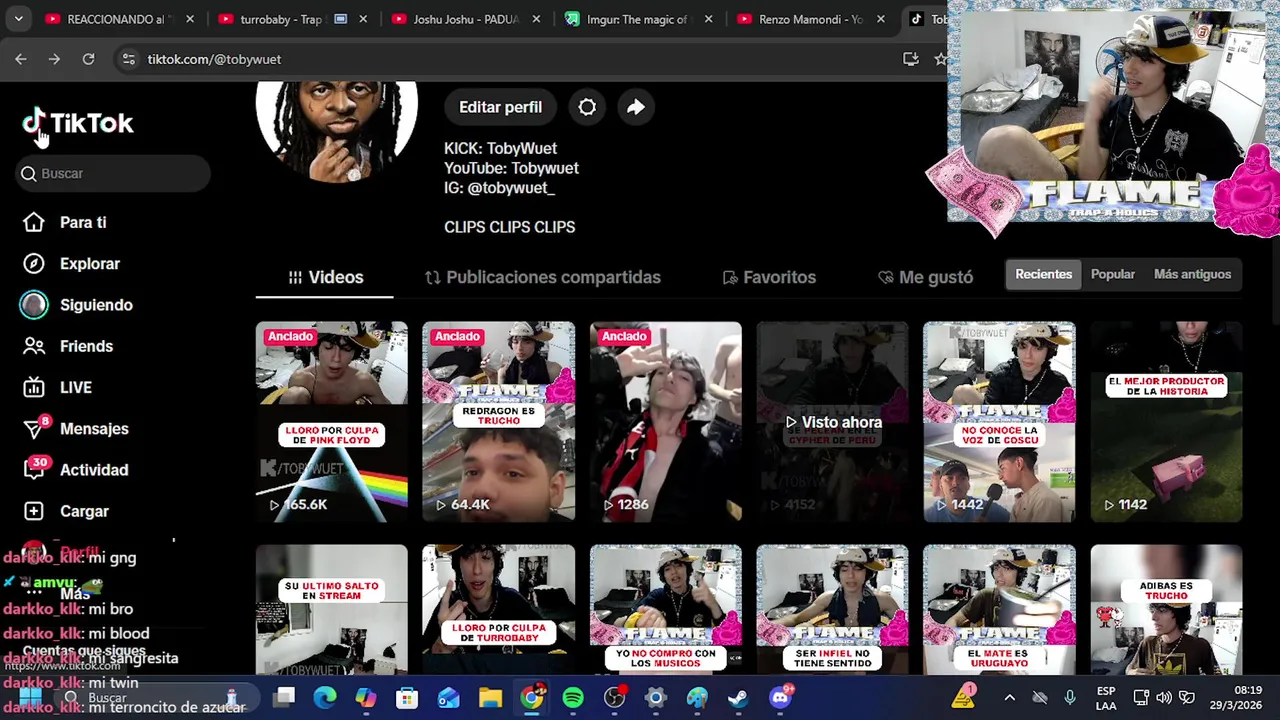Open Outlook from the taskbar
This screenshot has height=720, width=1280.
coord(449,697)
